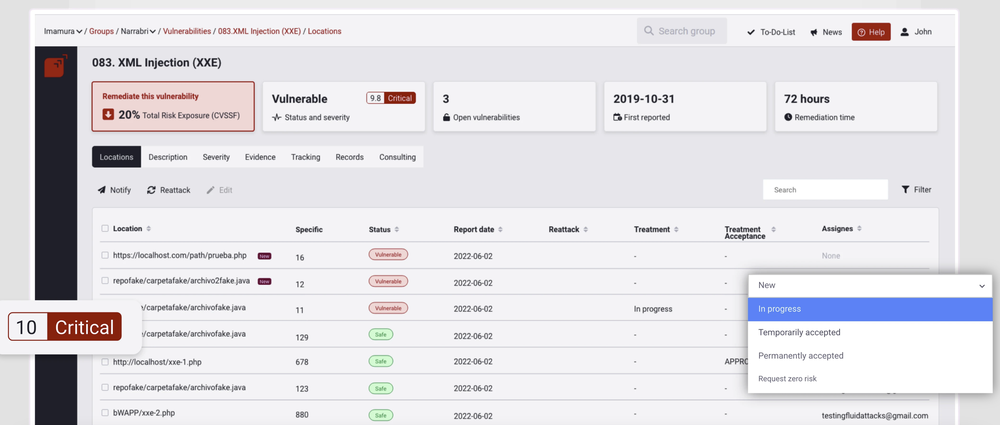The height and width of the screenshot is (425, 1000).
Task: Sort by Status column arrows
Action: click(397, 229)
